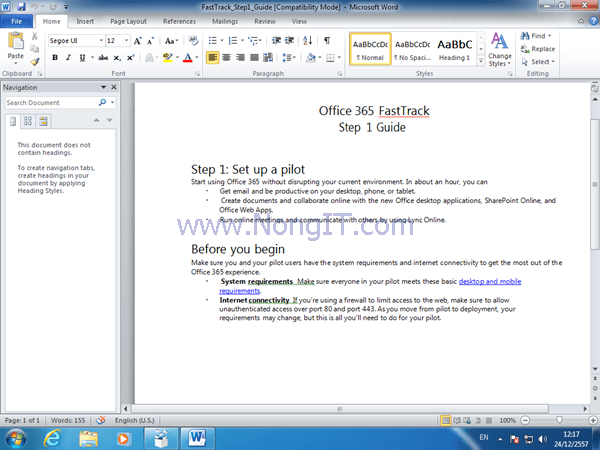Switch to the View tab
Viewport: 600px width, 450px height.
tap(299, 21)
